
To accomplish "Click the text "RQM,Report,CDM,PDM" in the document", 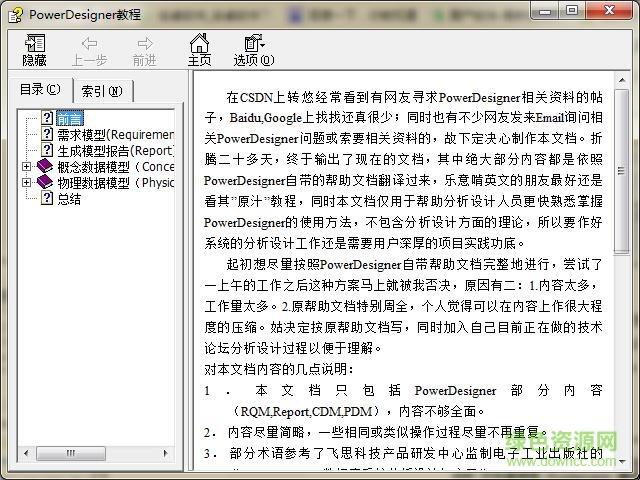I will click(x=307, y=411).
